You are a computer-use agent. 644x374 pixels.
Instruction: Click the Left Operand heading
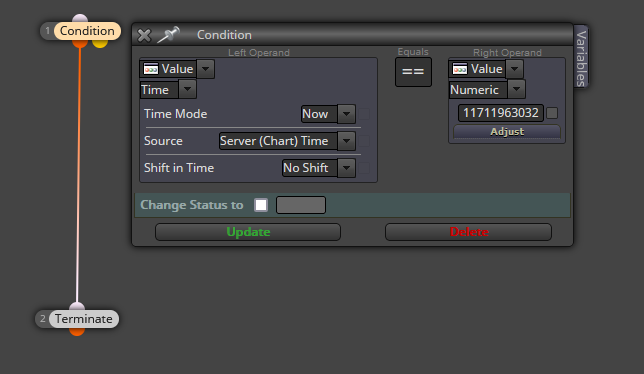(259, 53)
